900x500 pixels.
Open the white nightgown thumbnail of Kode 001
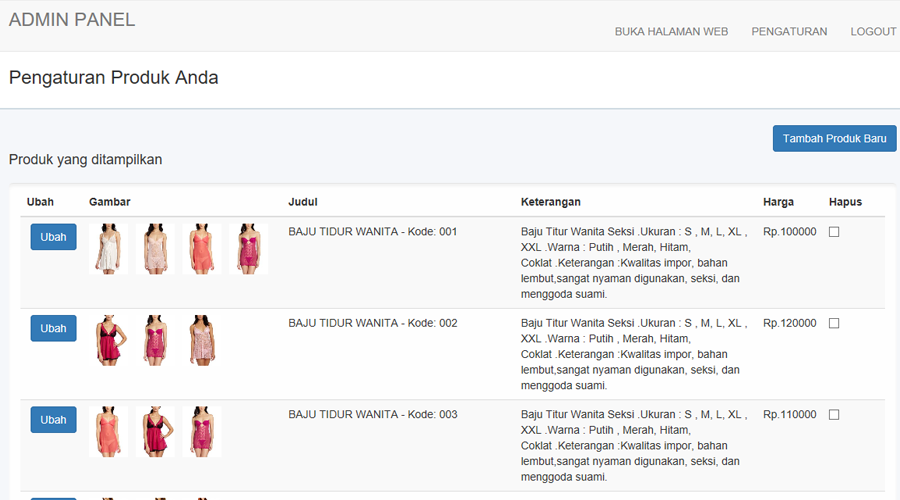pos(108,249)
